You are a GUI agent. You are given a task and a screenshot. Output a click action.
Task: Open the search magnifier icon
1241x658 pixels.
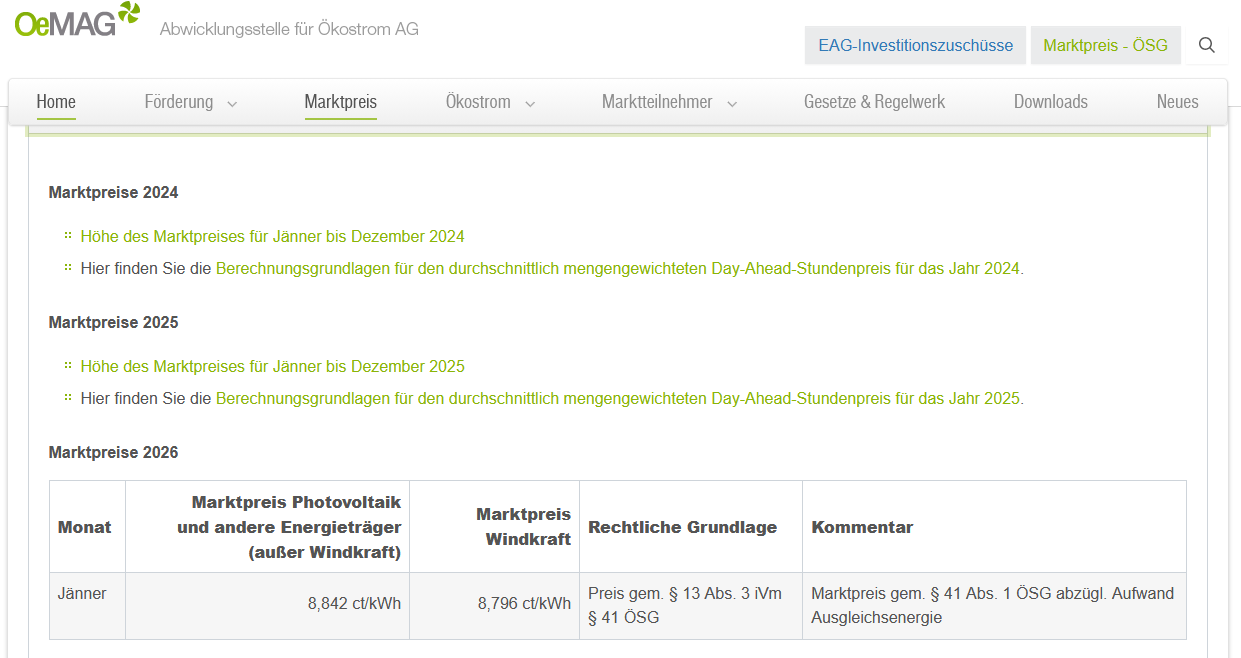point(1206,45)
